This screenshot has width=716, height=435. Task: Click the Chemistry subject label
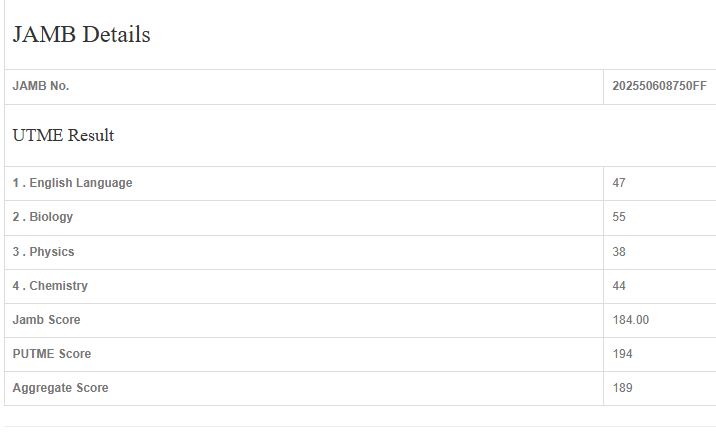[50, 286]
